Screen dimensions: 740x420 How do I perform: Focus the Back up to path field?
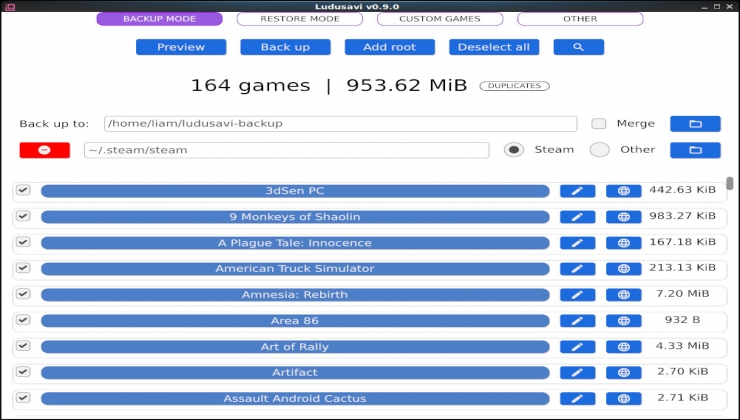(x=340, y=124)
